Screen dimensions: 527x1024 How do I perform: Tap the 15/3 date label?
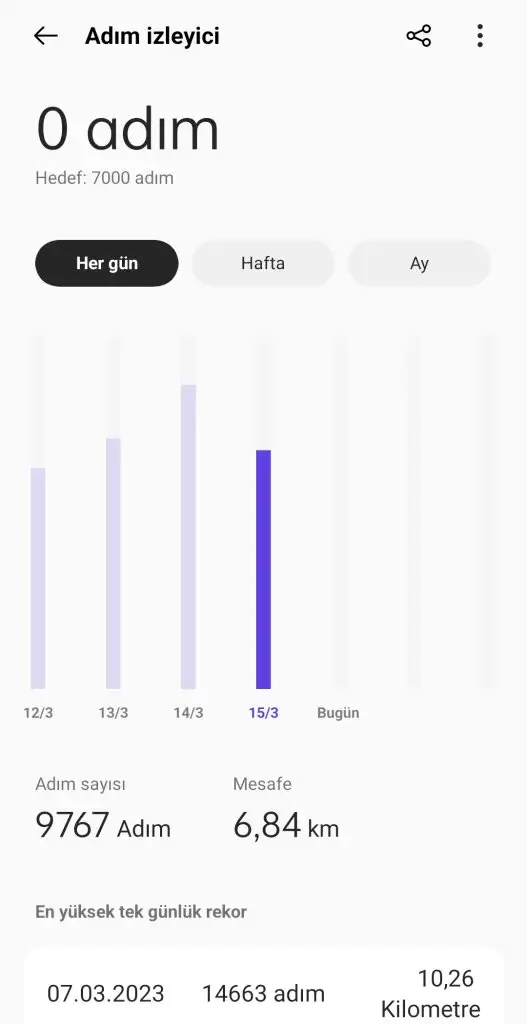point(263,712)
